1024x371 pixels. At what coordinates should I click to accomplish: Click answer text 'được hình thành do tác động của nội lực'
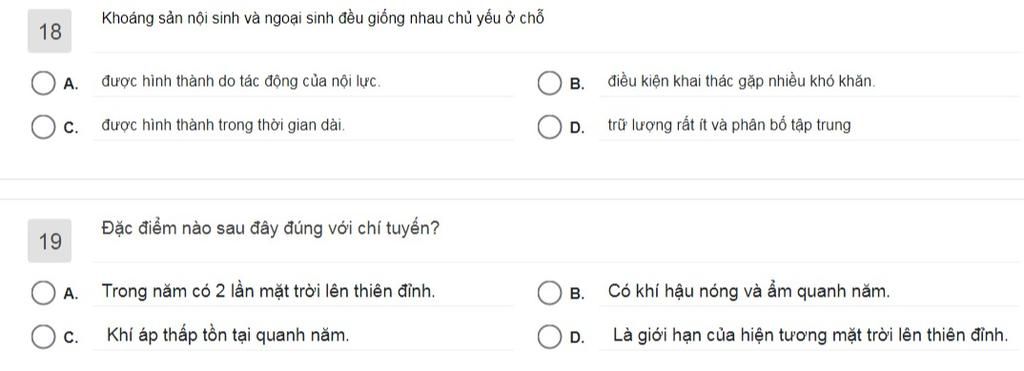click(240, 82)
